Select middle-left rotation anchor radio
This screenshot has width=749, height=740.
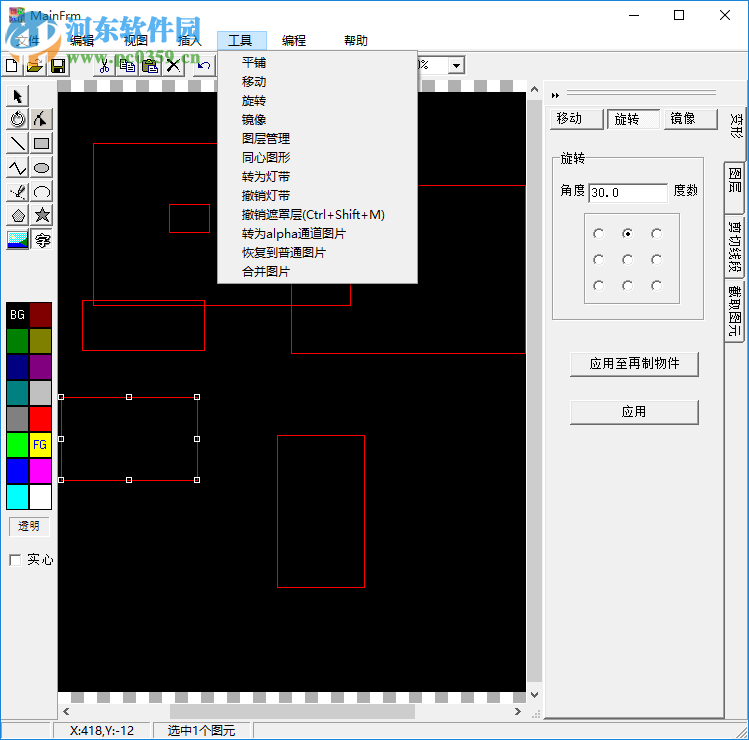[598, 259]
